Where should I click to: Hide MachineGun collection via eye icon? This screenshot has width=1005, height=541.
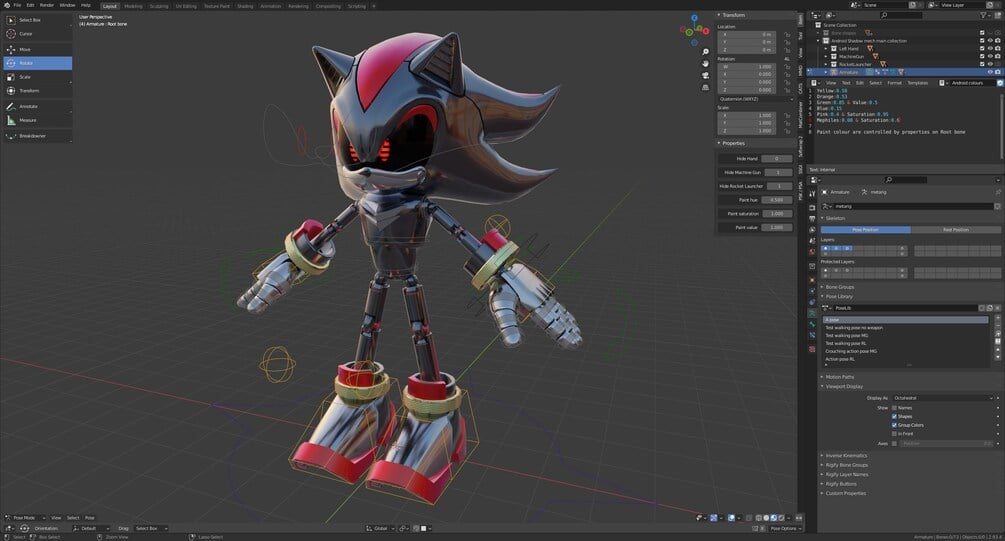pyautogui.click(x=990, y=56)
